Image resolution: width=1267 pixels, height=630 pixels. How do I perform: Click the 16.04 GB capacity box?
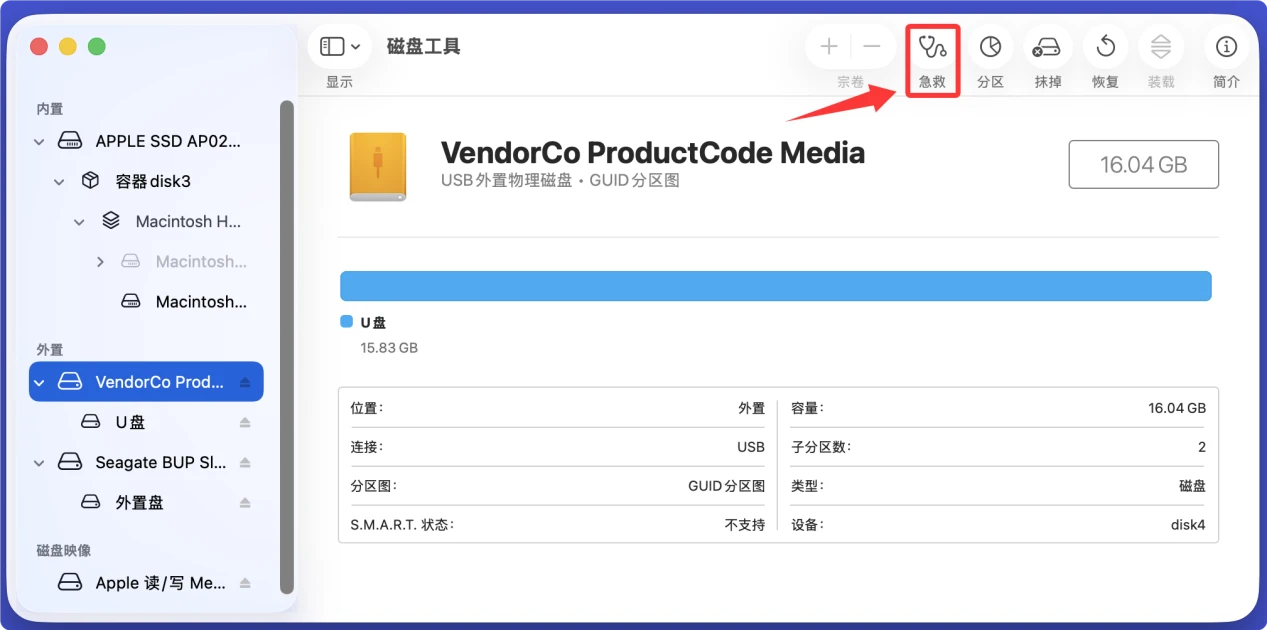click(x=1144, y=165)
